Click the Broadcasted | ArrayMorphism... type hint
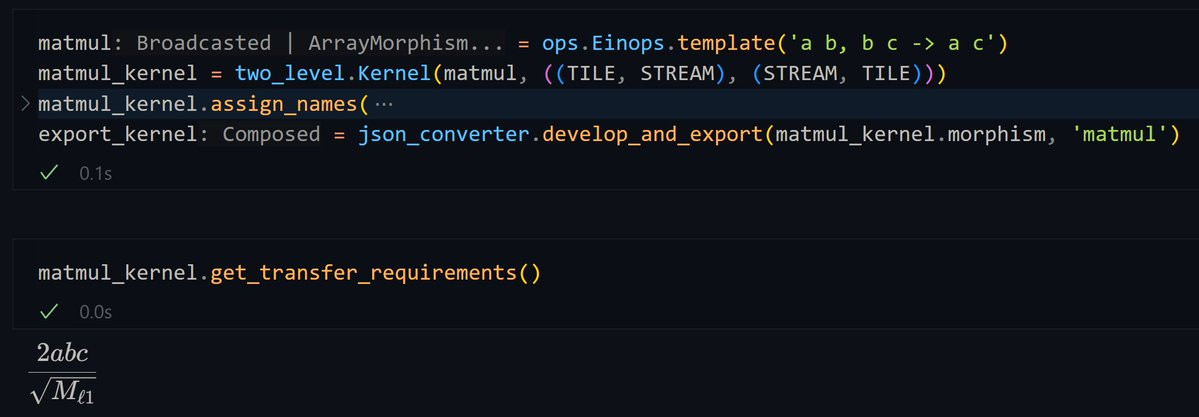This screenshot has width=1199, height=417. (x=320, y=43)
